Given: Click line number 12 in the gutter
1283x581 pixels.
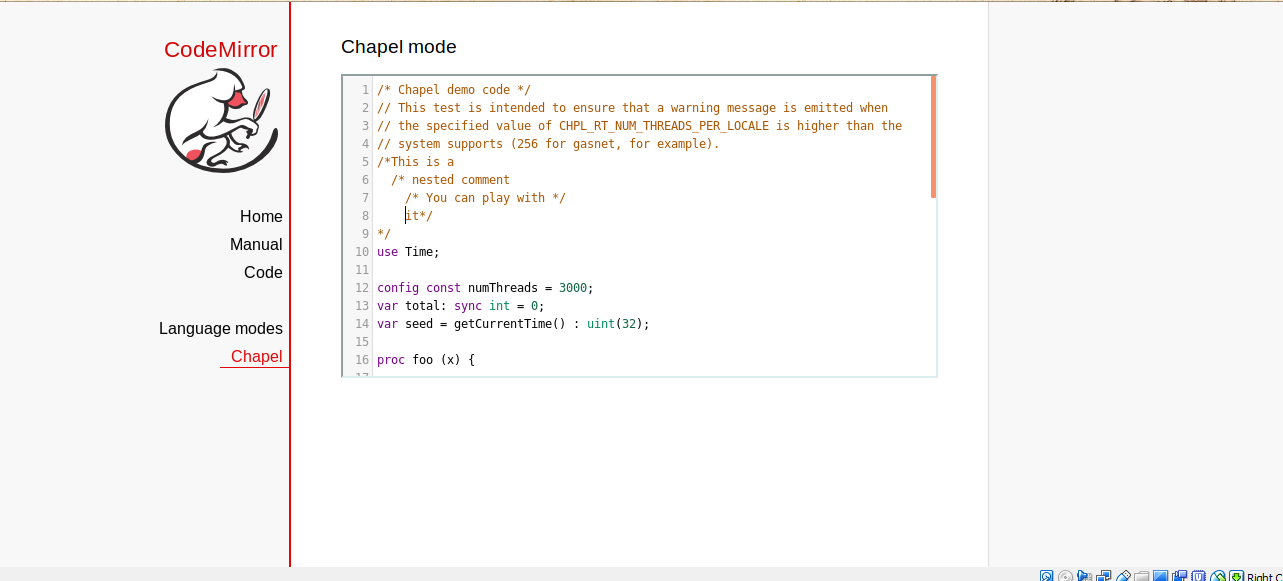Looking at the screenshot, I should click(361, 288).
